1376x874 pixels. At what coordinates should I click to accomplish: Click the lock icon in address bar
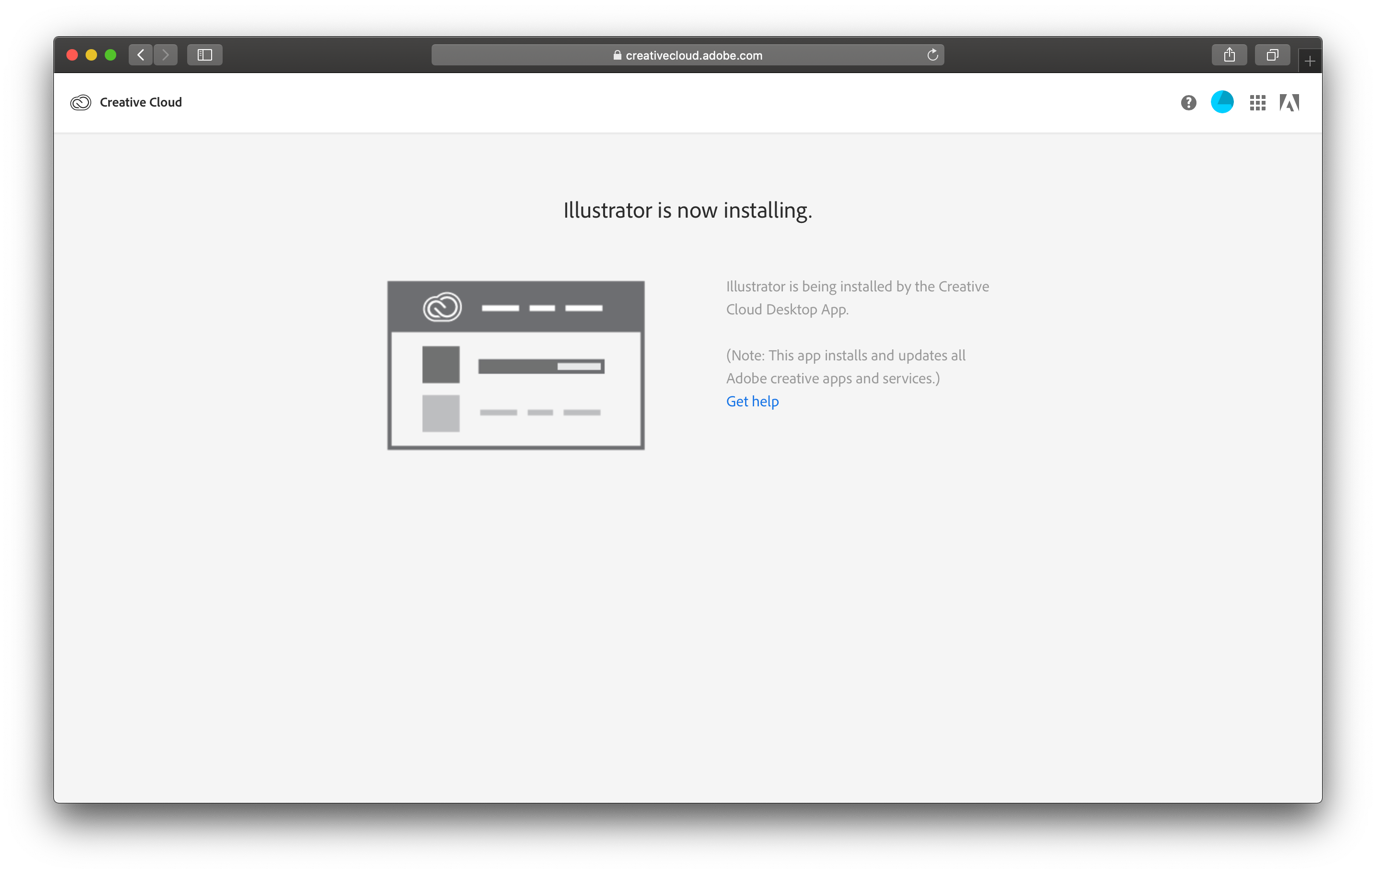click(x=617, y=55)
